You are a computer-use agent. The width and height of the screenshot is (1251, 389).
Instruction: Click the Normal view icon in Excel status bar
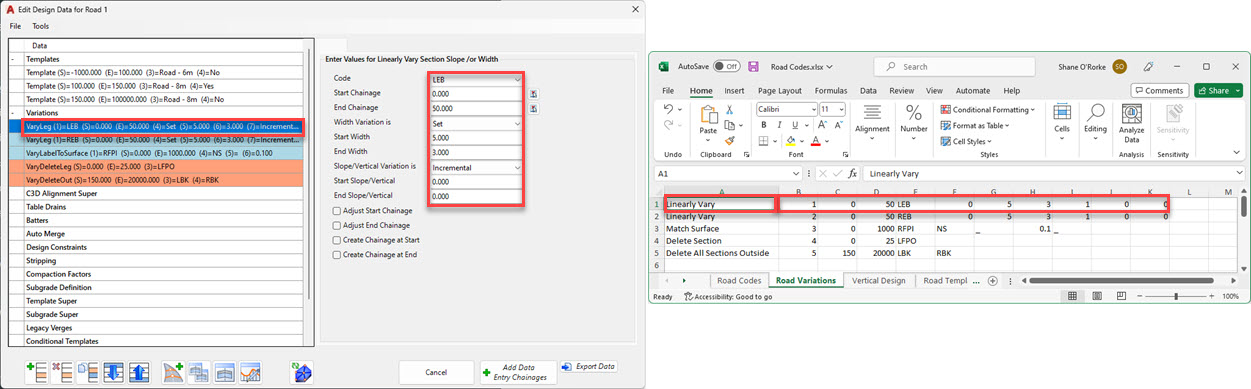[x=1072, y=297]
